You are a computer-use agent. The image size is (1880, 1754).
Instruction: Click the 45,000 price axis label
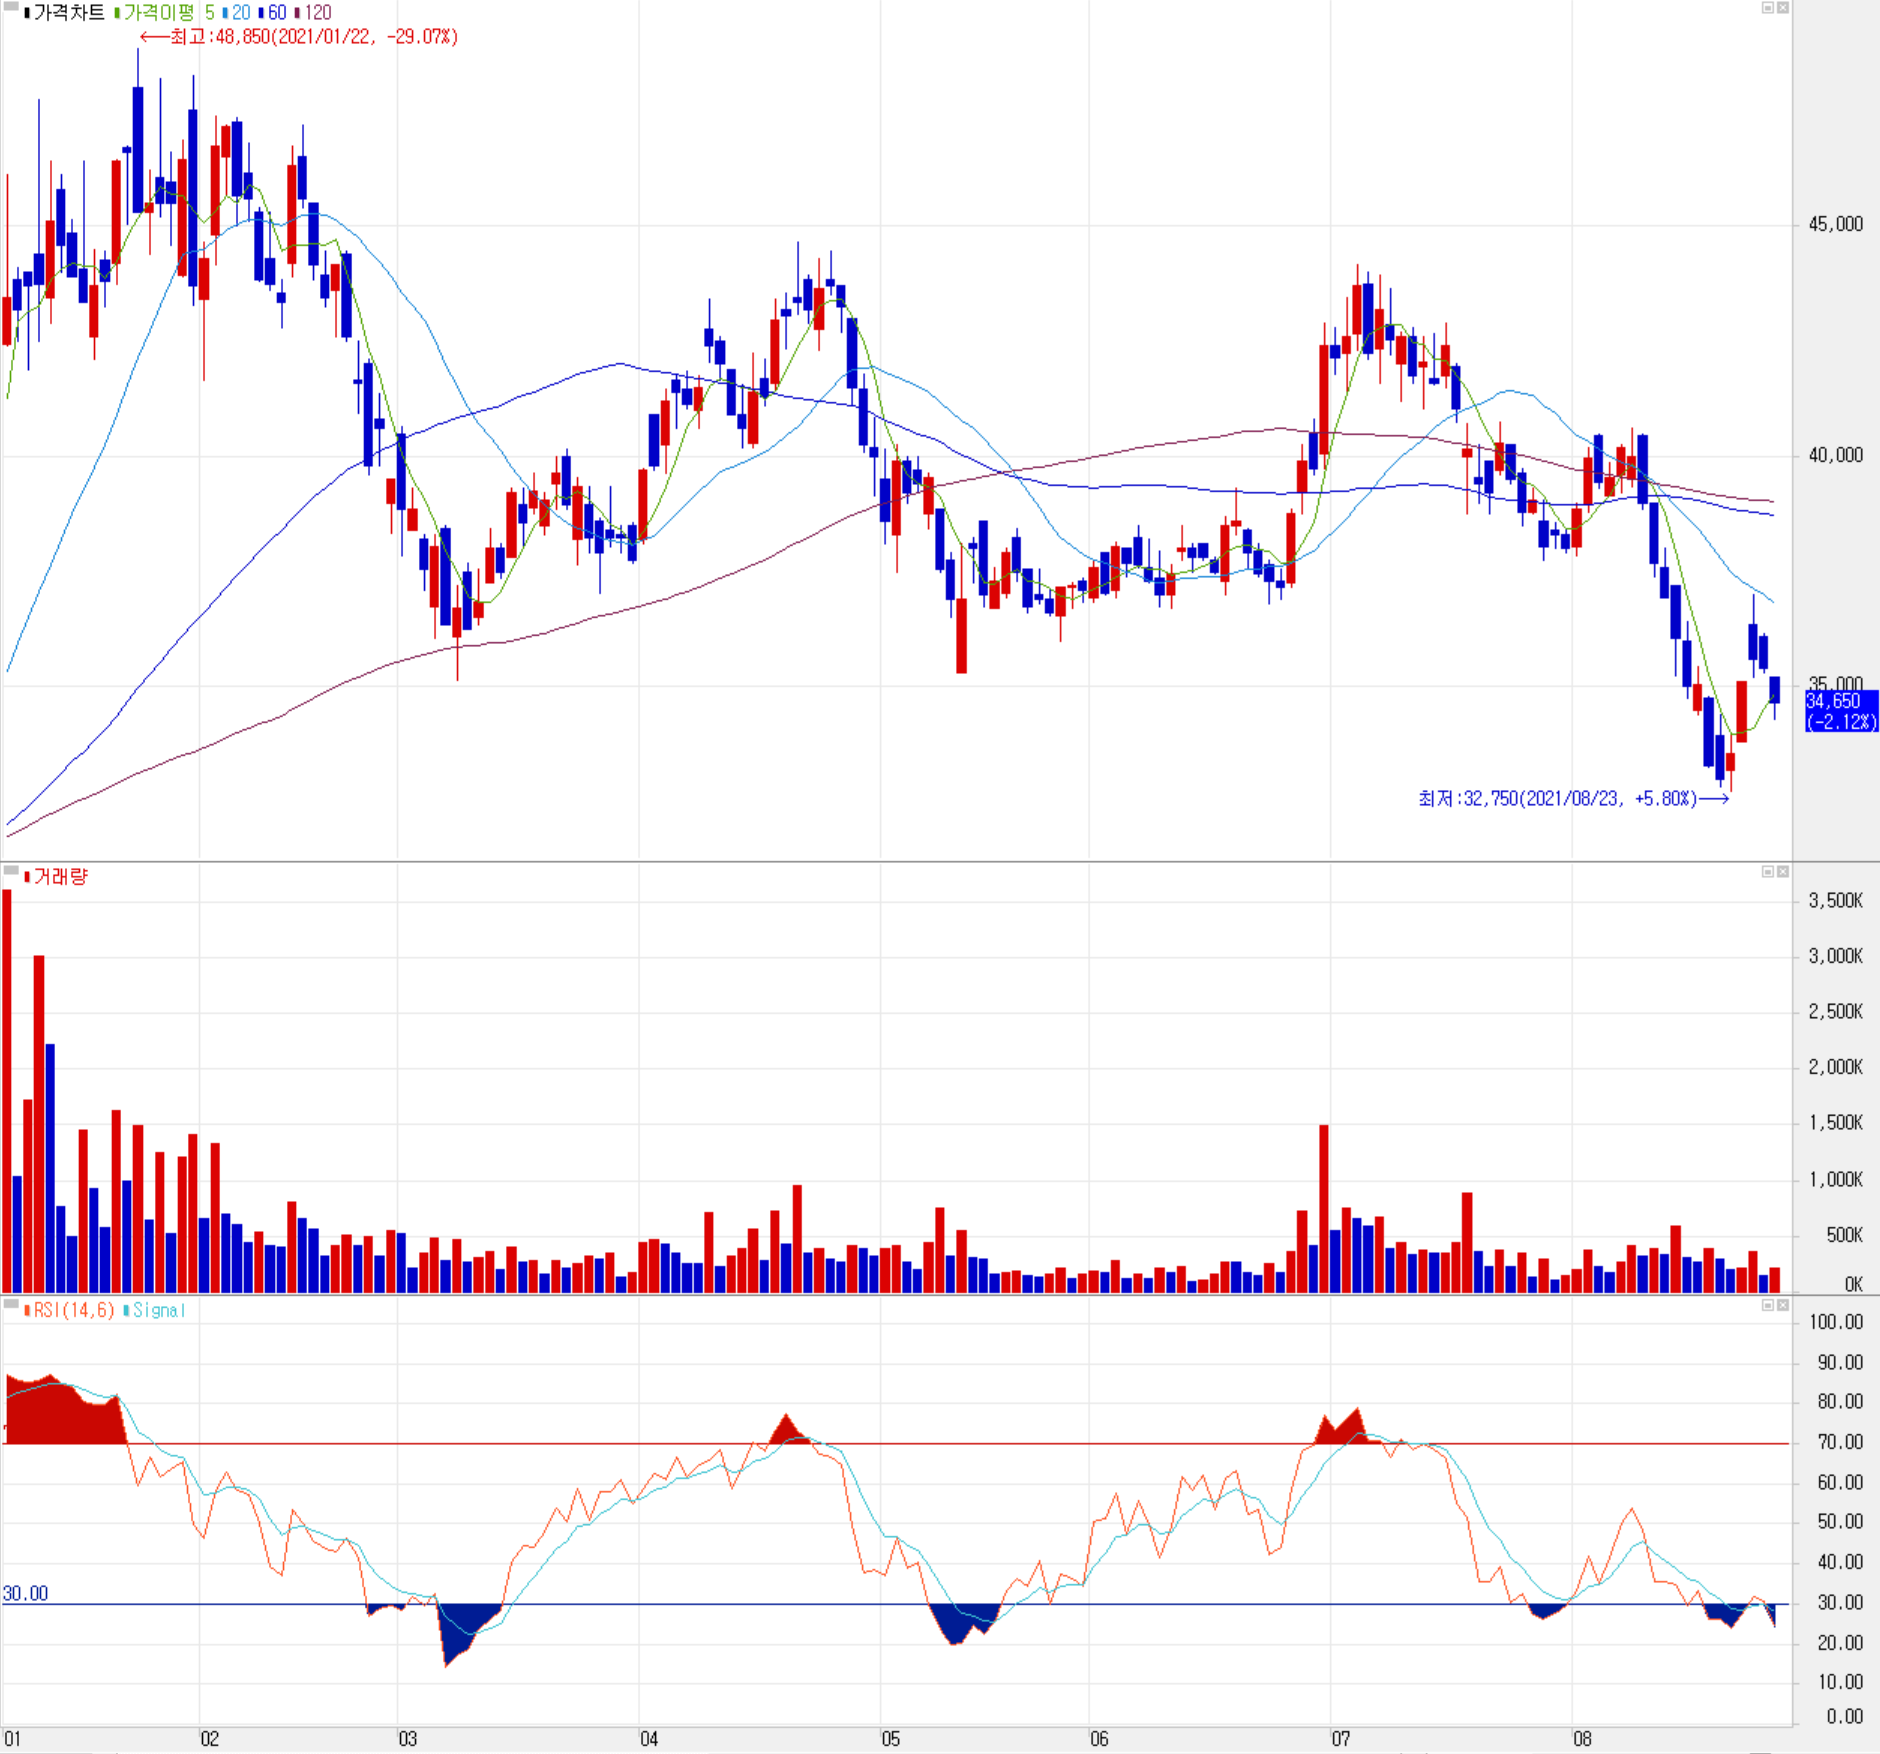click(x=1836, y=224)
